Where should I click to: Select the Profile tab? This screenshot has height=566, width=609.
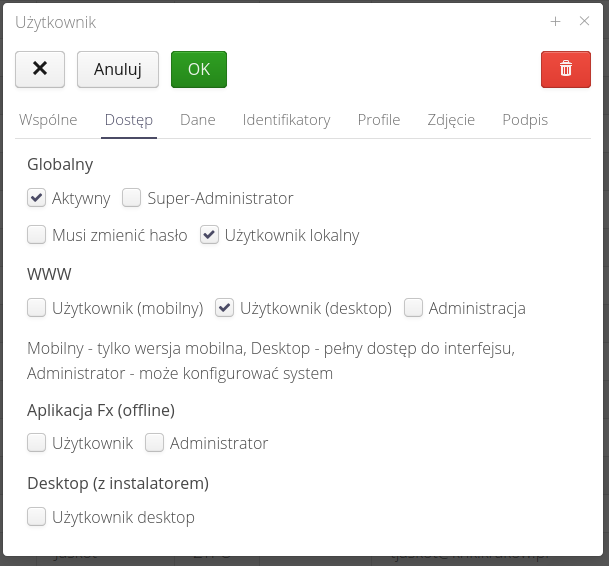(379, 120)
